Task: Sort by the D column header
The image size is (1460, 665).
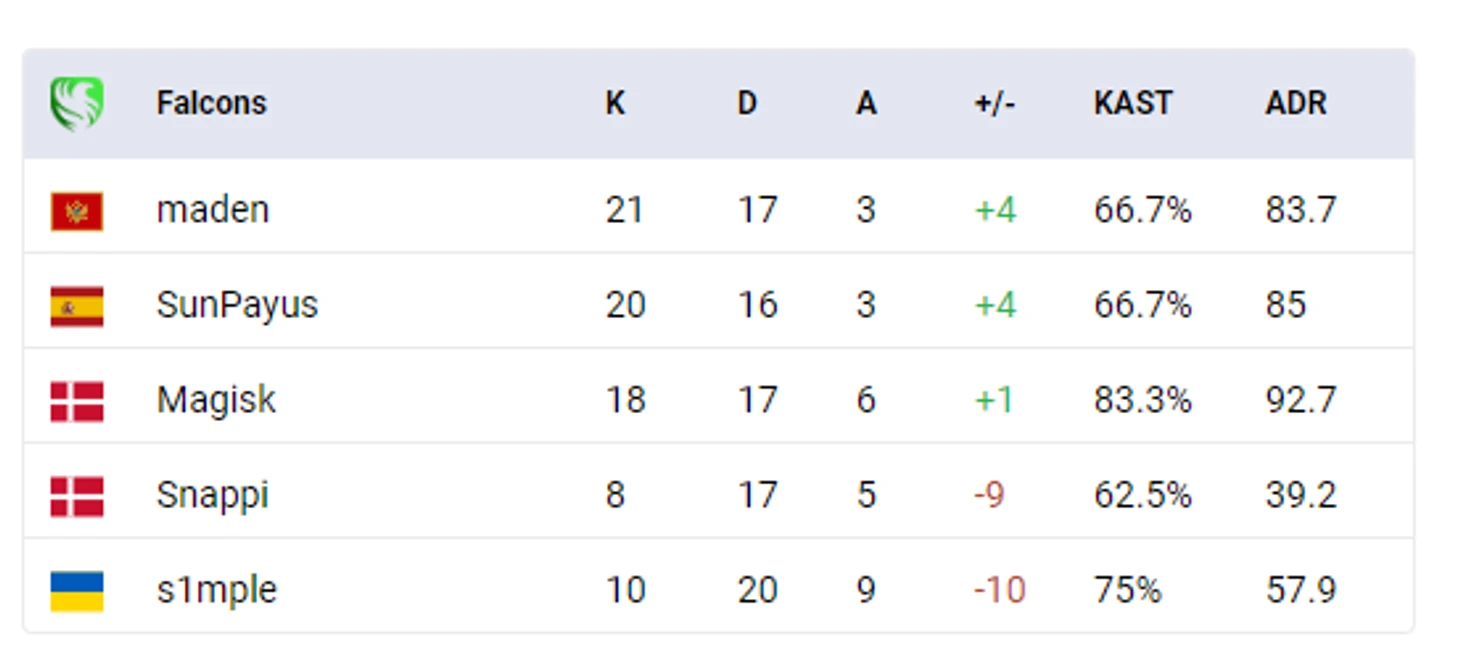Action: coord(747,103)
